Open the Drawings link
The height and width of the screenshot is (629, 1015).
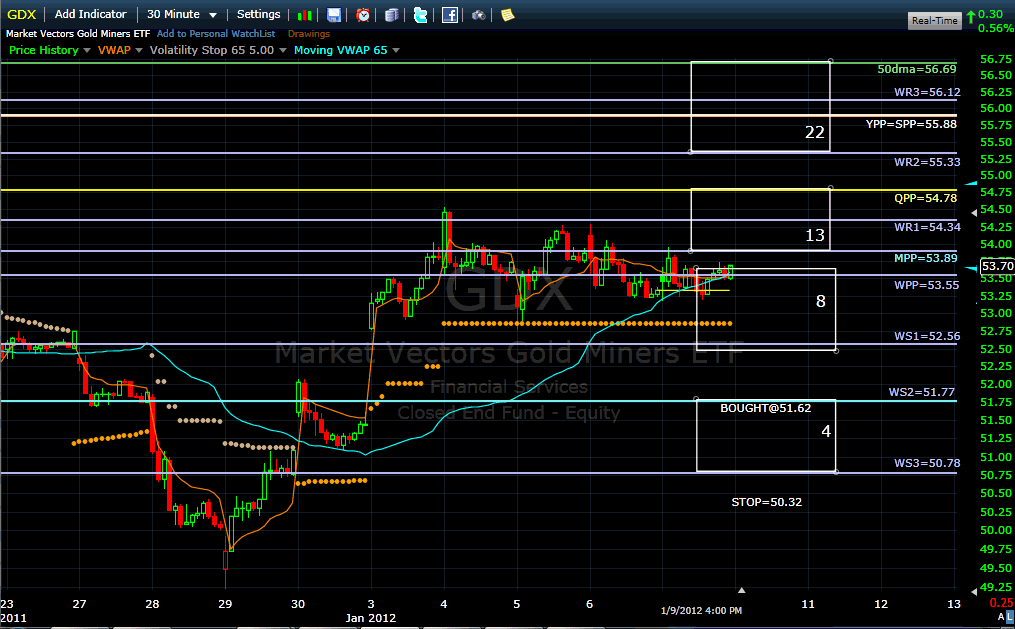point(309,34)
